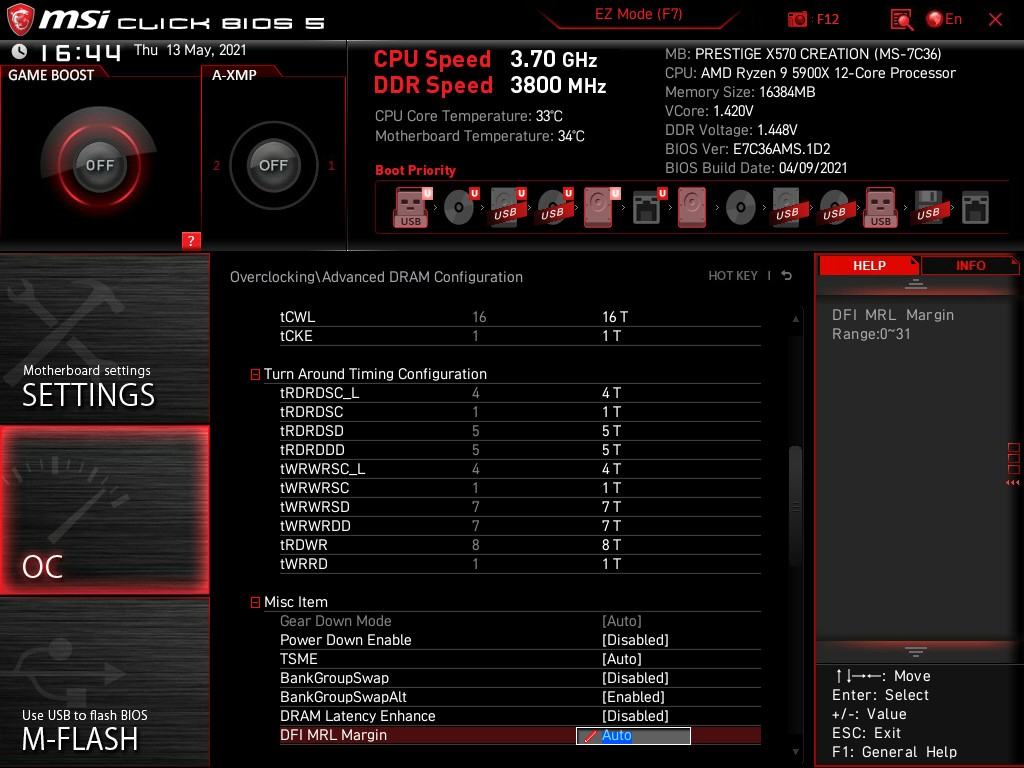Select A-XMP profile 2
The image size is (1024, 768).
click(x=216, y=165)
